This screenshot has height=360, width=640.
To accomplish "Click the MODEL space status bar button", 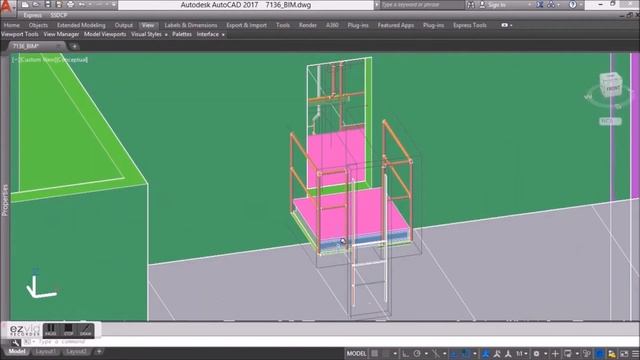I will (x=356, y=353).
